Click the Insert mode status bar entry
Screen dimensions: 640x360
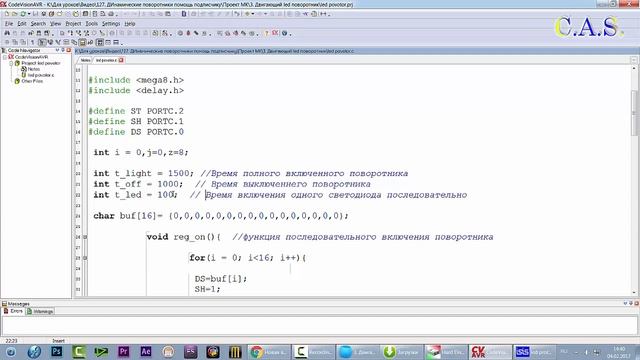coord(58,341)
